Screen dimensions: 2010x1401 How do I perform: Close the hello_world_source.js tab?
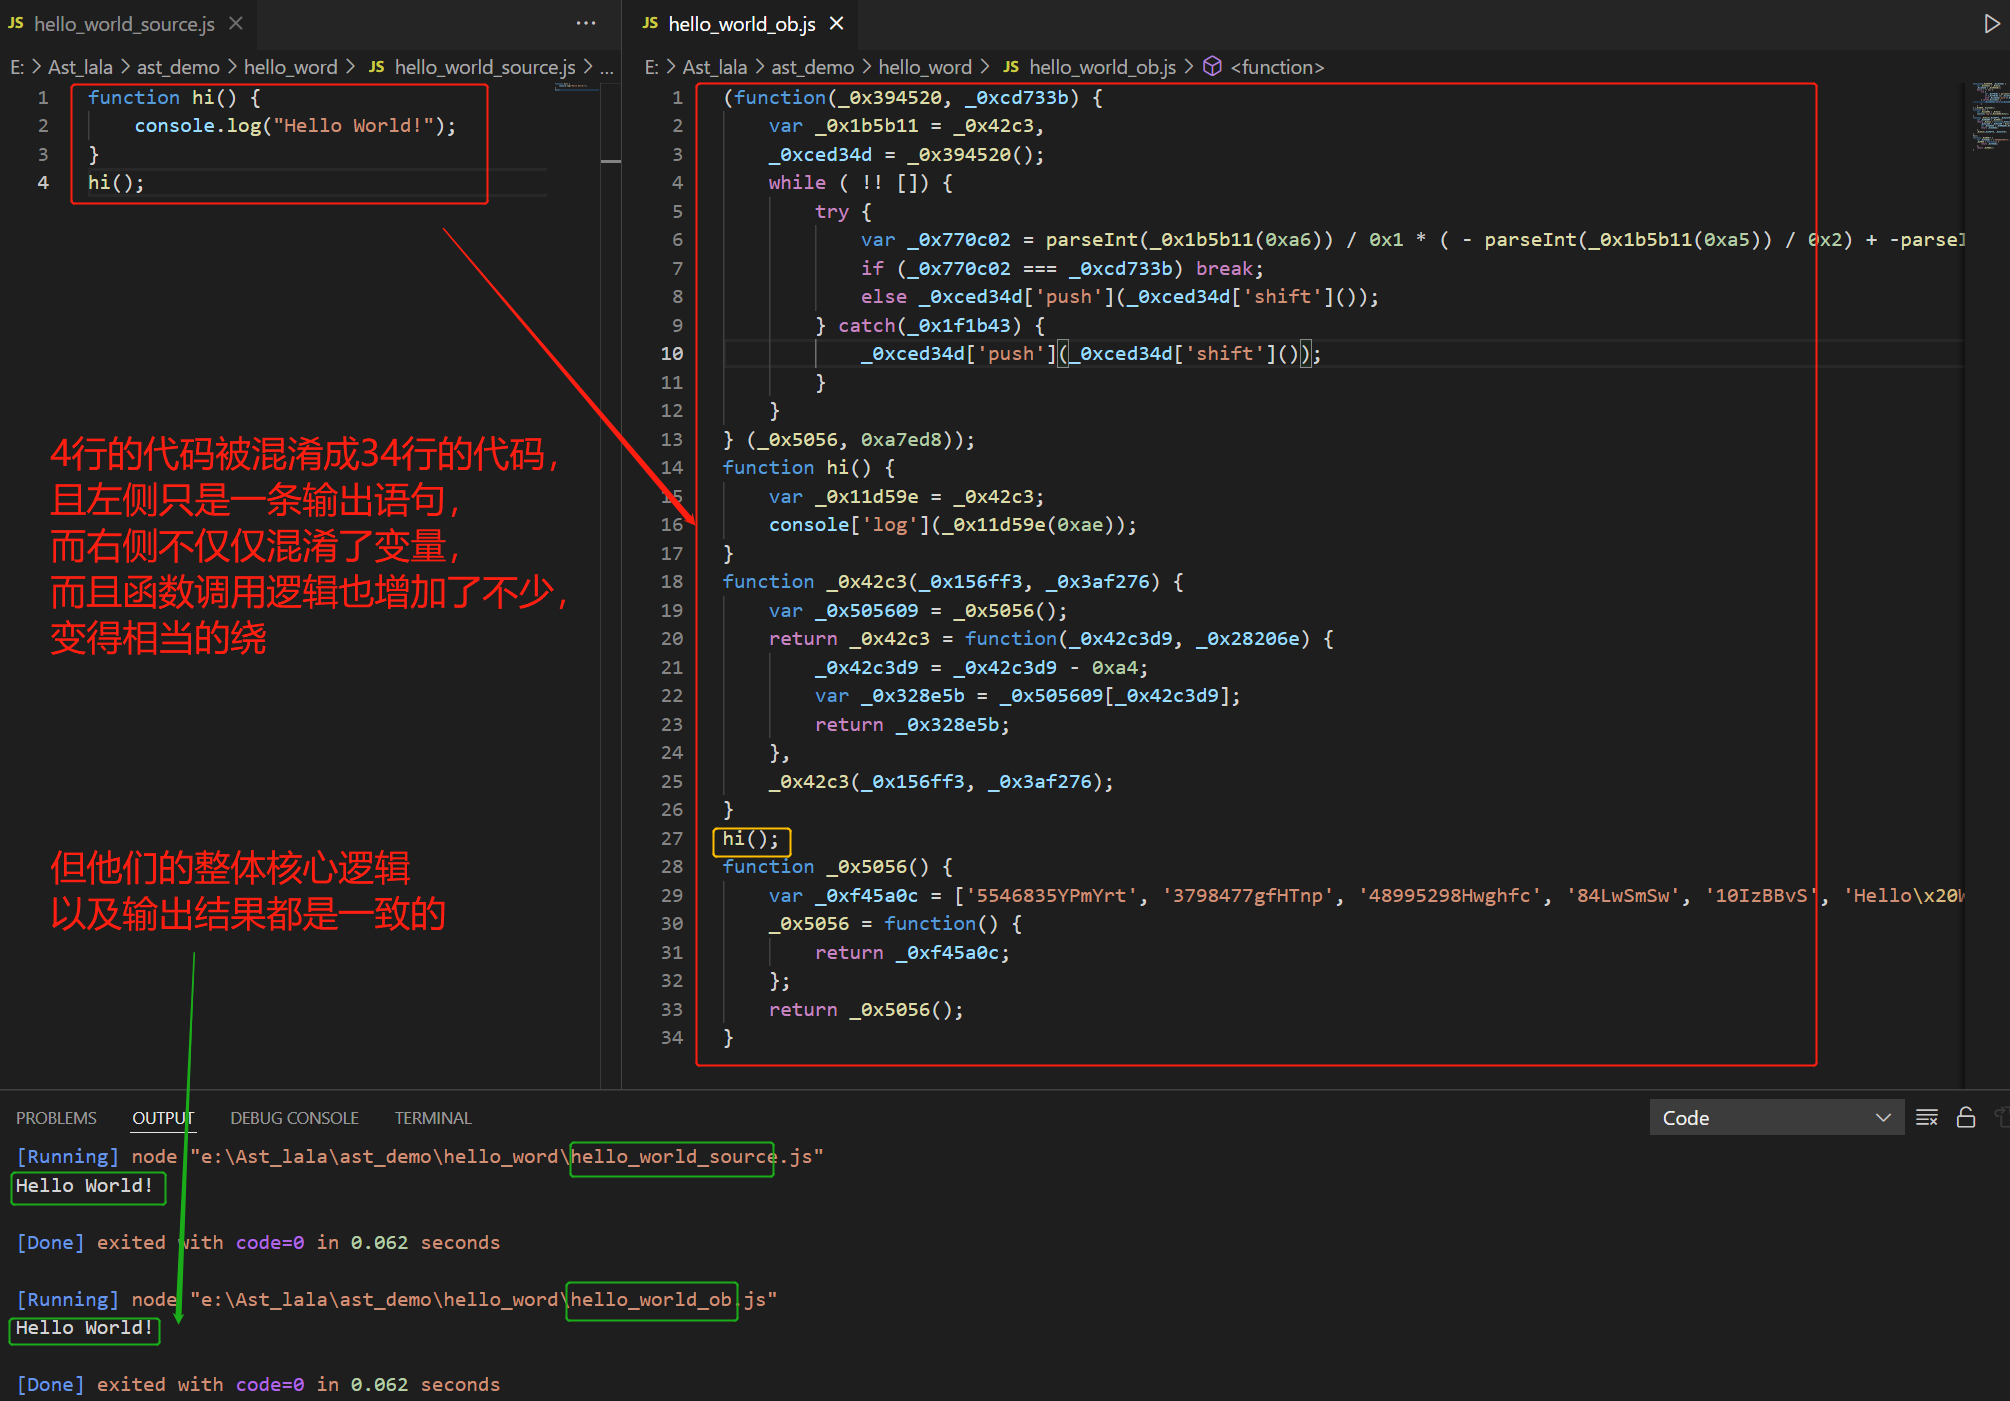(236, 23)
